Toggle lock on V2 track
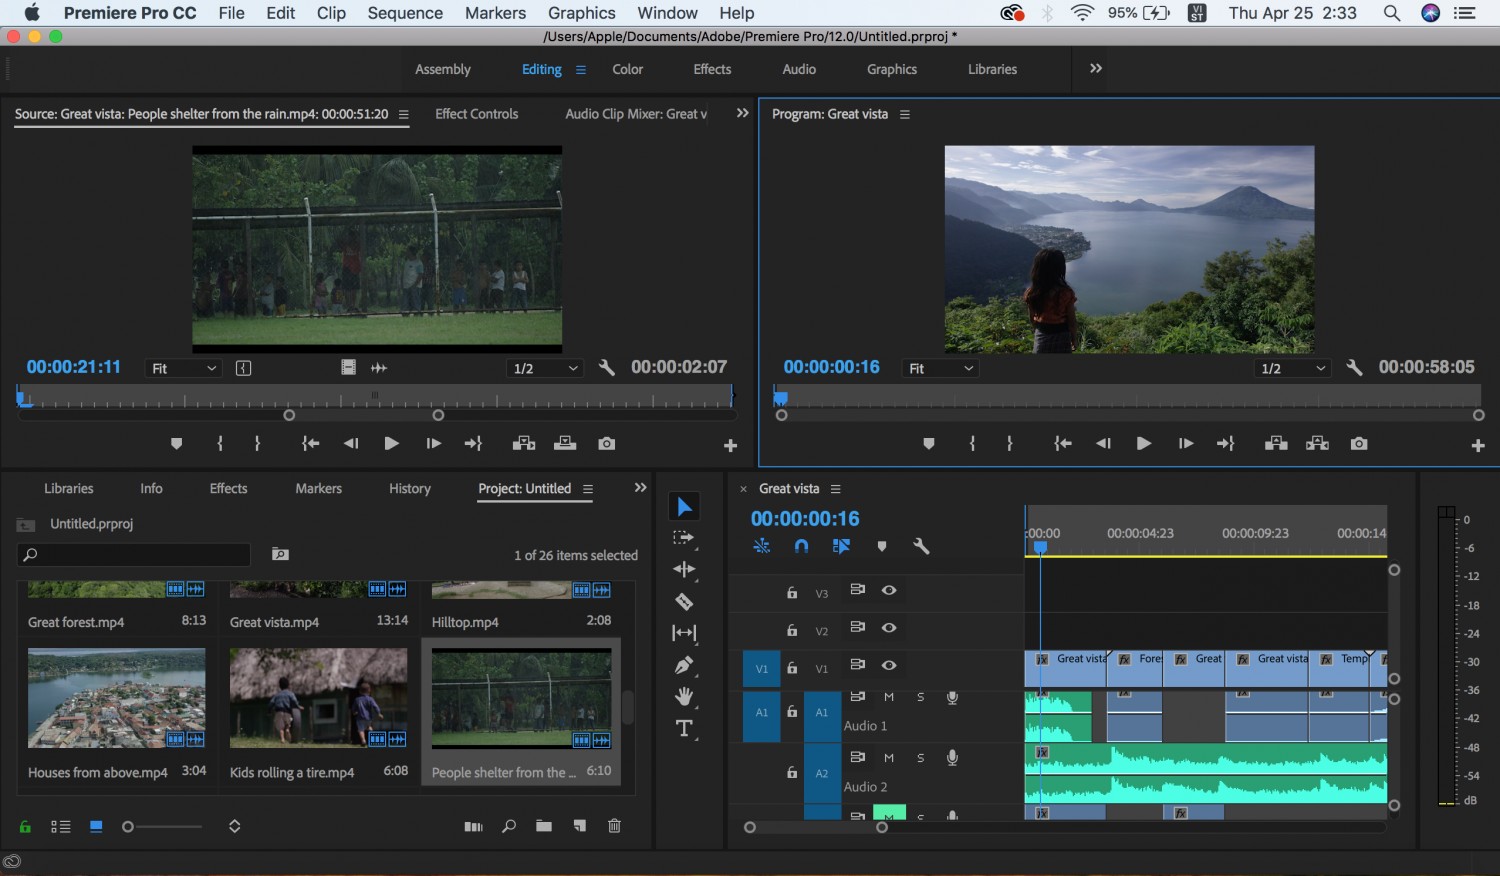Viewport: 1500px width, 876px height. click(x=792, y=630)
